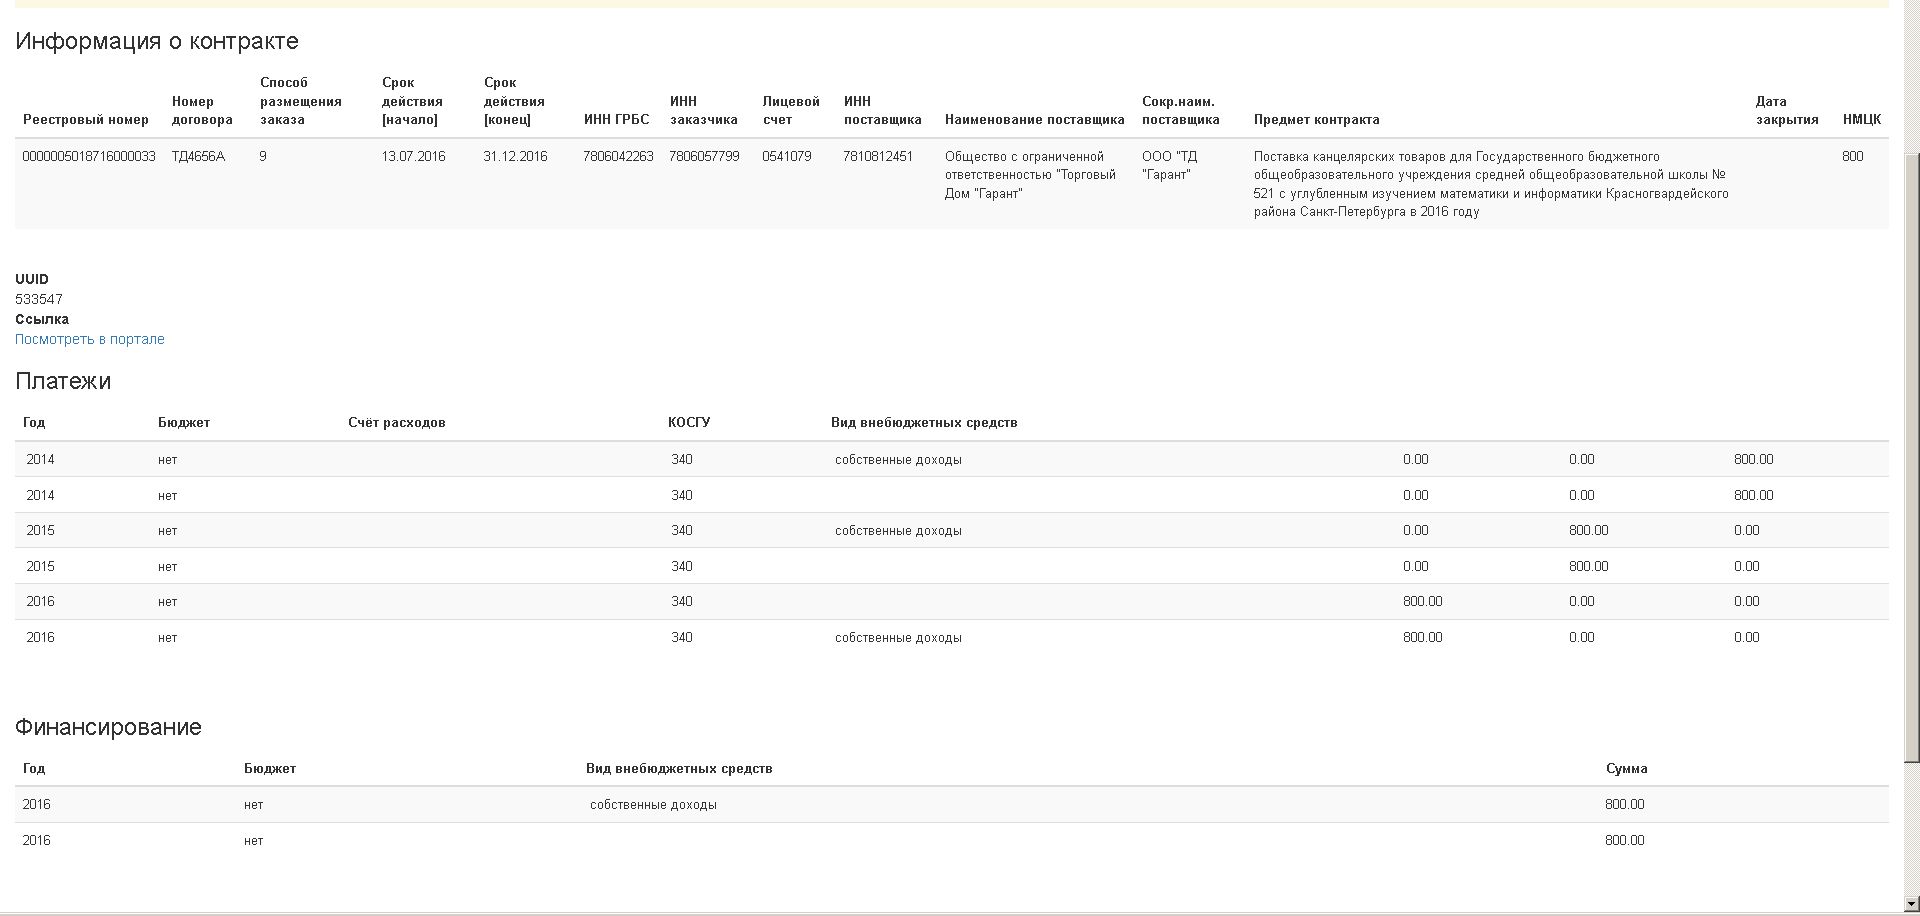1920x916 pixels.
Task: Select registry number 0000005018716000033
Action: 89,156
